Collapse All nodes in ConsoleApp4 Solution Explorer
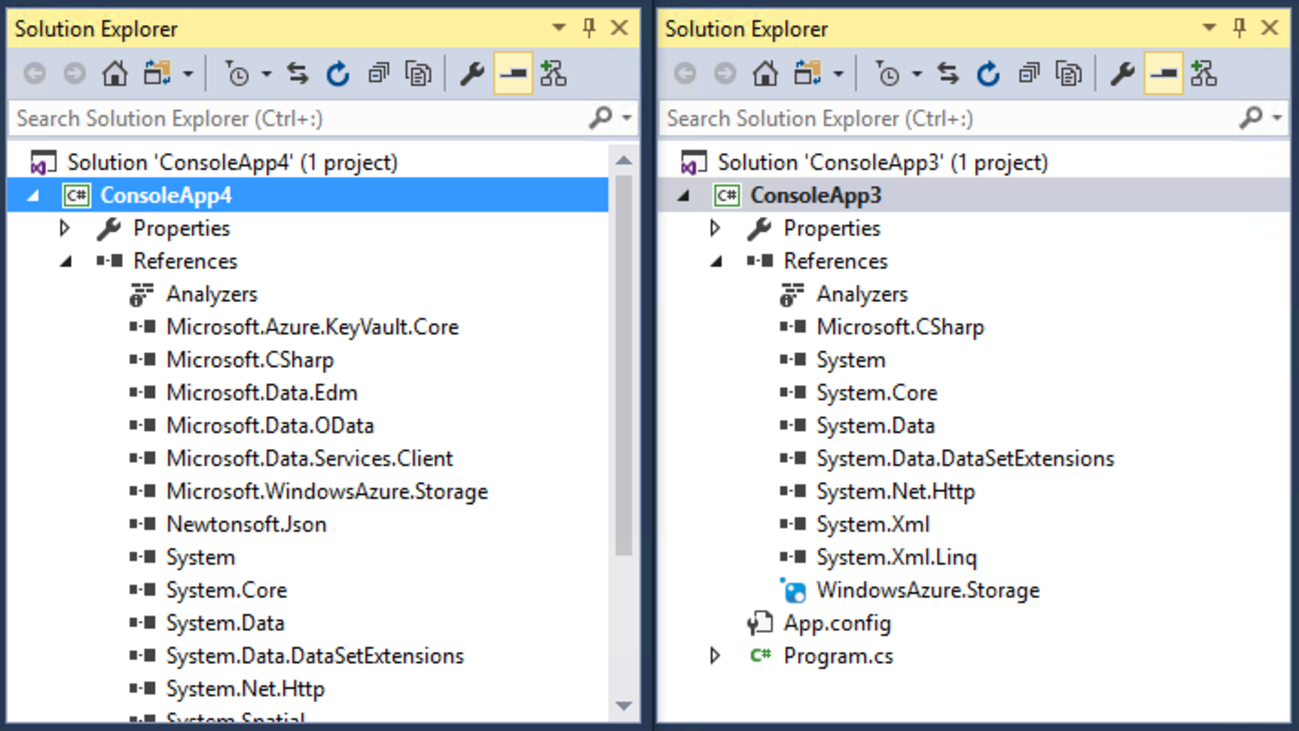 tap(378, 73)
